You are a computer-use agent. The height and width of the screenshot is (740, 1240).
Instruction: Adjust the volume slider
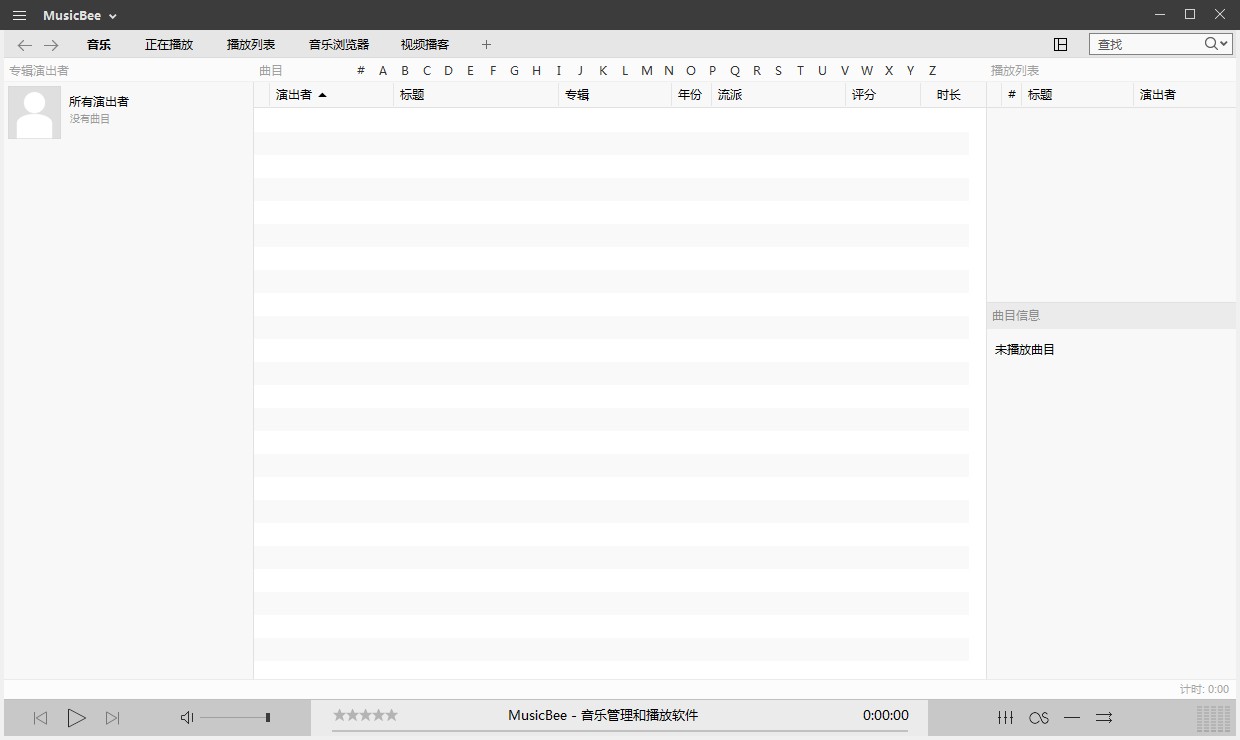pyautogui.click(x=235, y=718)
